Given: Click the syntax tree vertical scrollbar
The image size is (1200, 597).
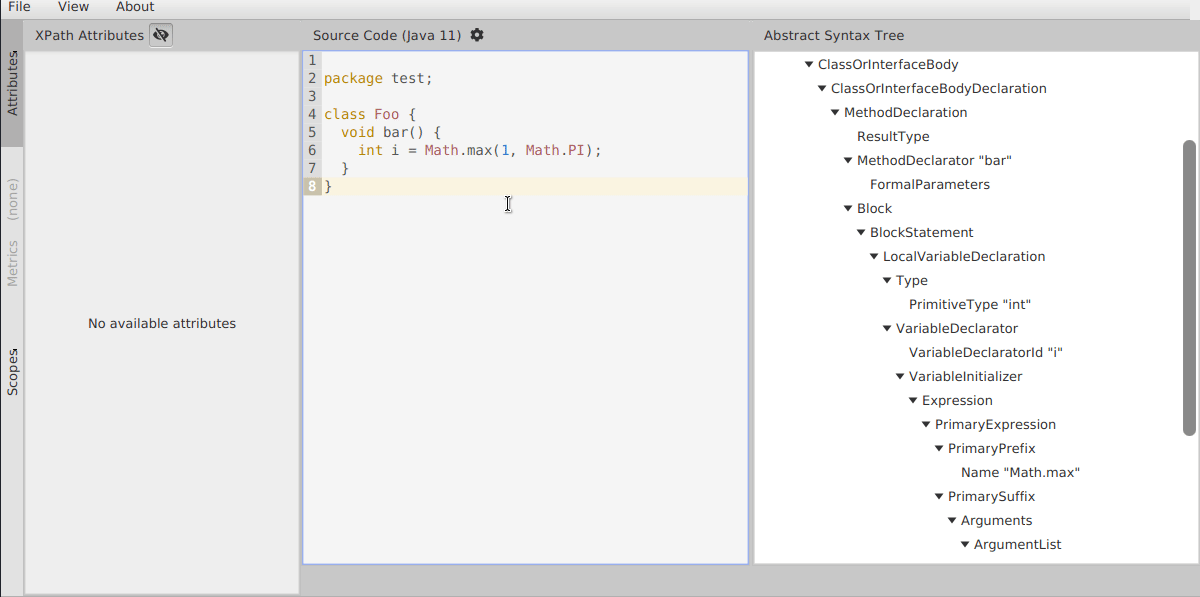Looking at the screenshot, I should pyautogui.click(x=1189, y=288).
